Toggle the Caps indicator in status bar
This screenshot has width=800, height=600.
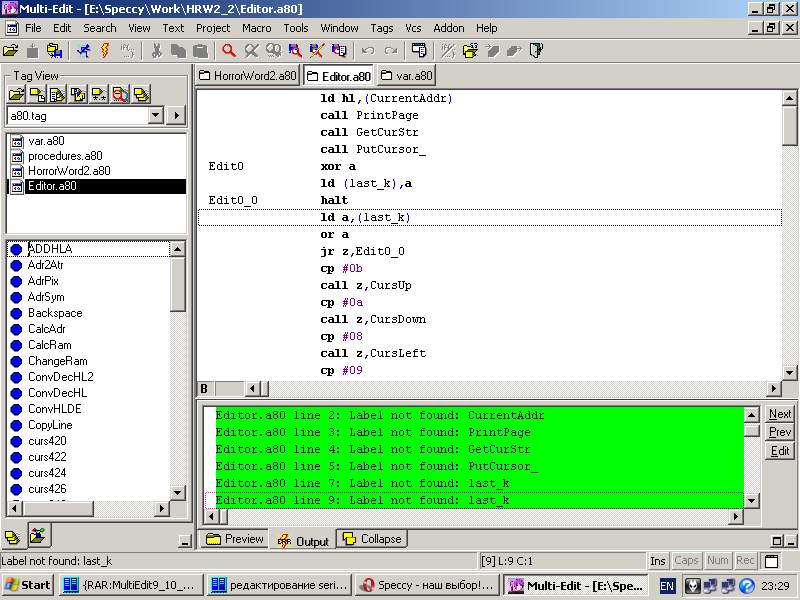click(x=687, y=561)
